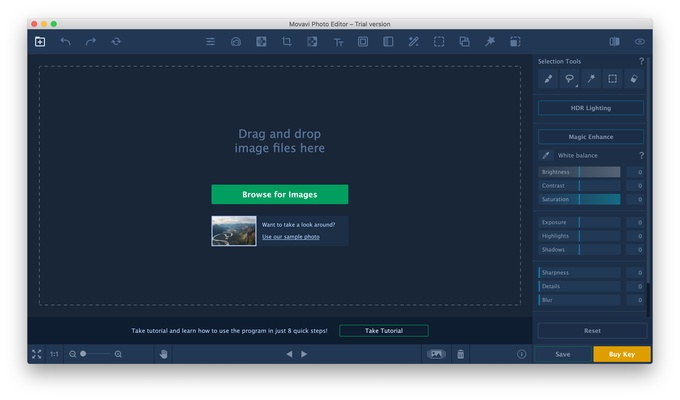Select the Magic Wand selection tool
Viewport: 680px width, 400px height.
tap(591, 79)
